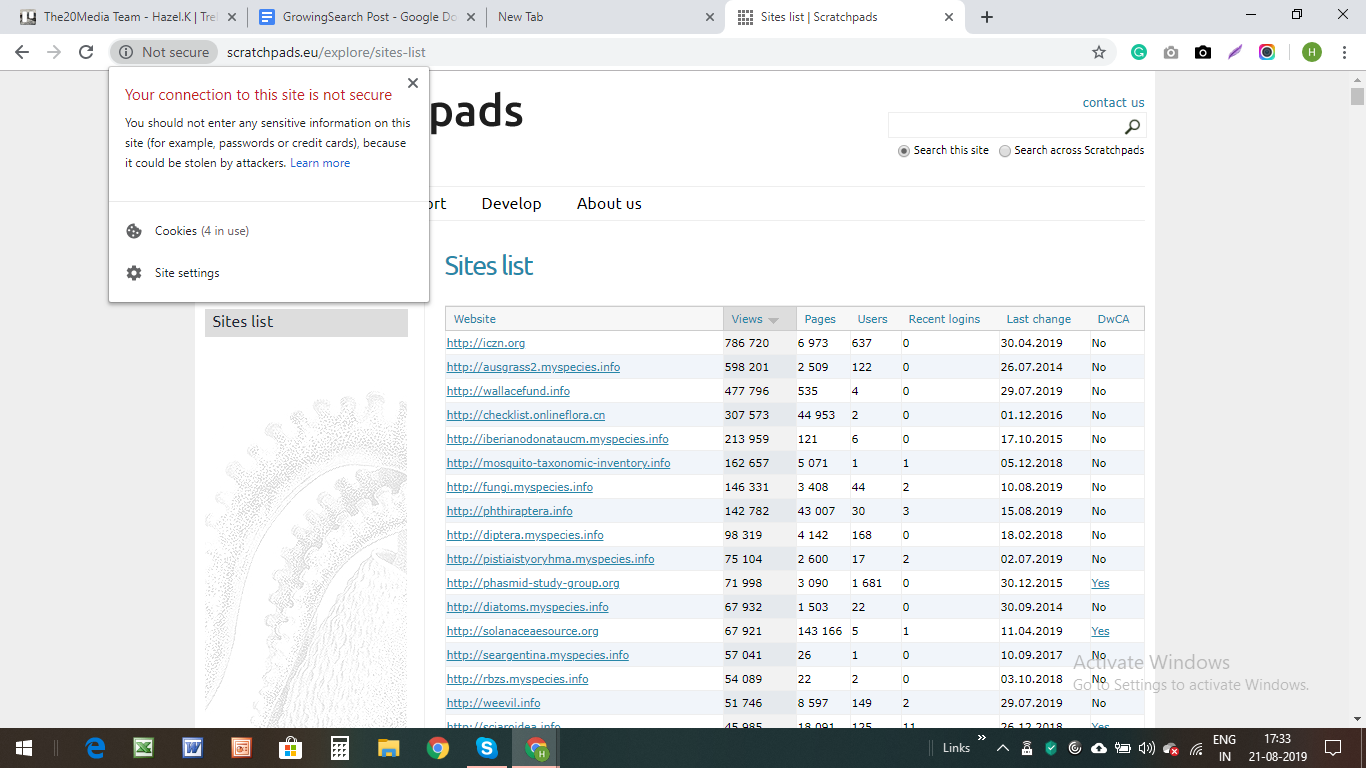Viewport: 1366px width, 768px height.
Task: Open the Cookies entry in the popup
Action: click(202, 231)
